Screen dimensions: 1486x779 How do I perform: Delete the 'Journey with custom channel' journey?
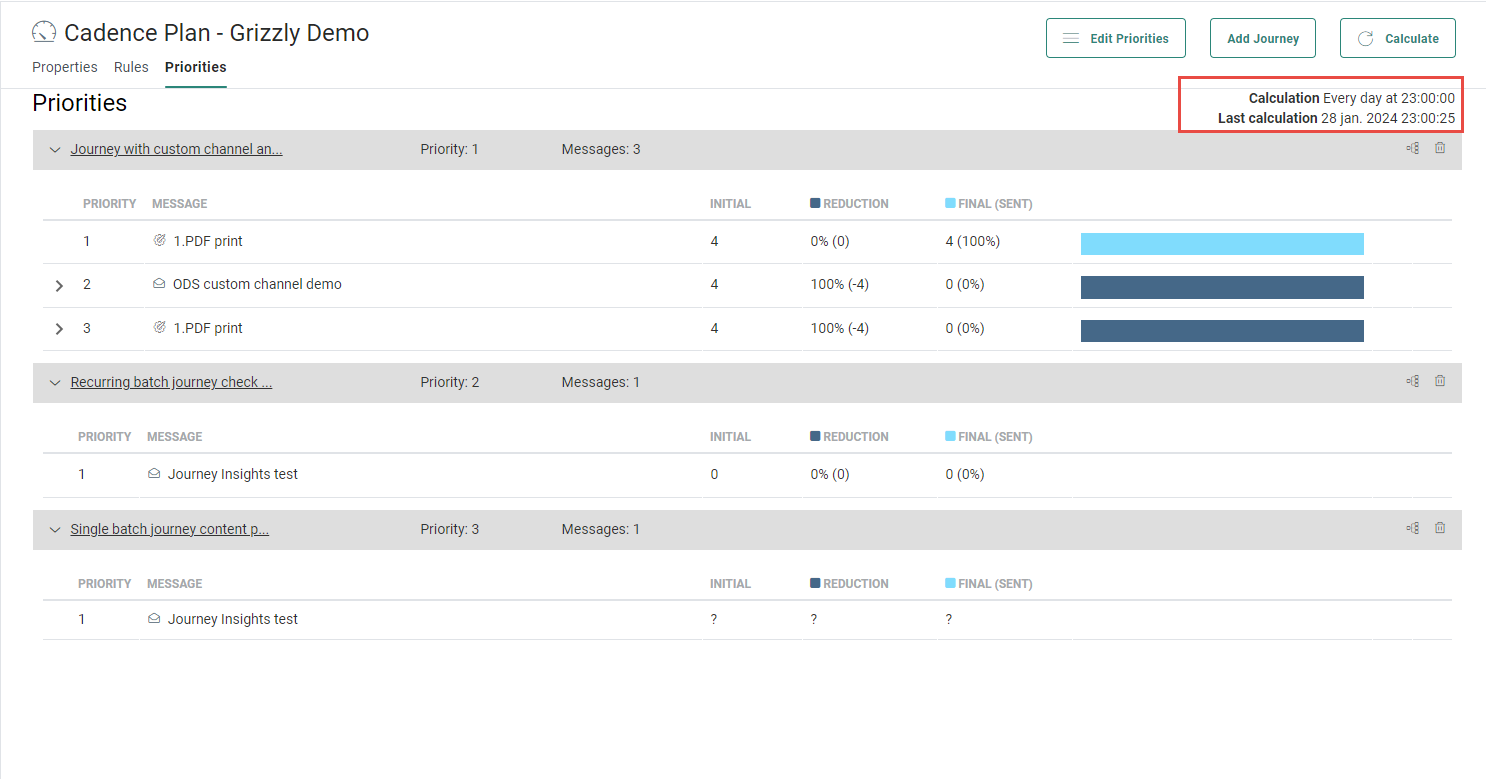pyautogui.click(x=1440, y=148)
